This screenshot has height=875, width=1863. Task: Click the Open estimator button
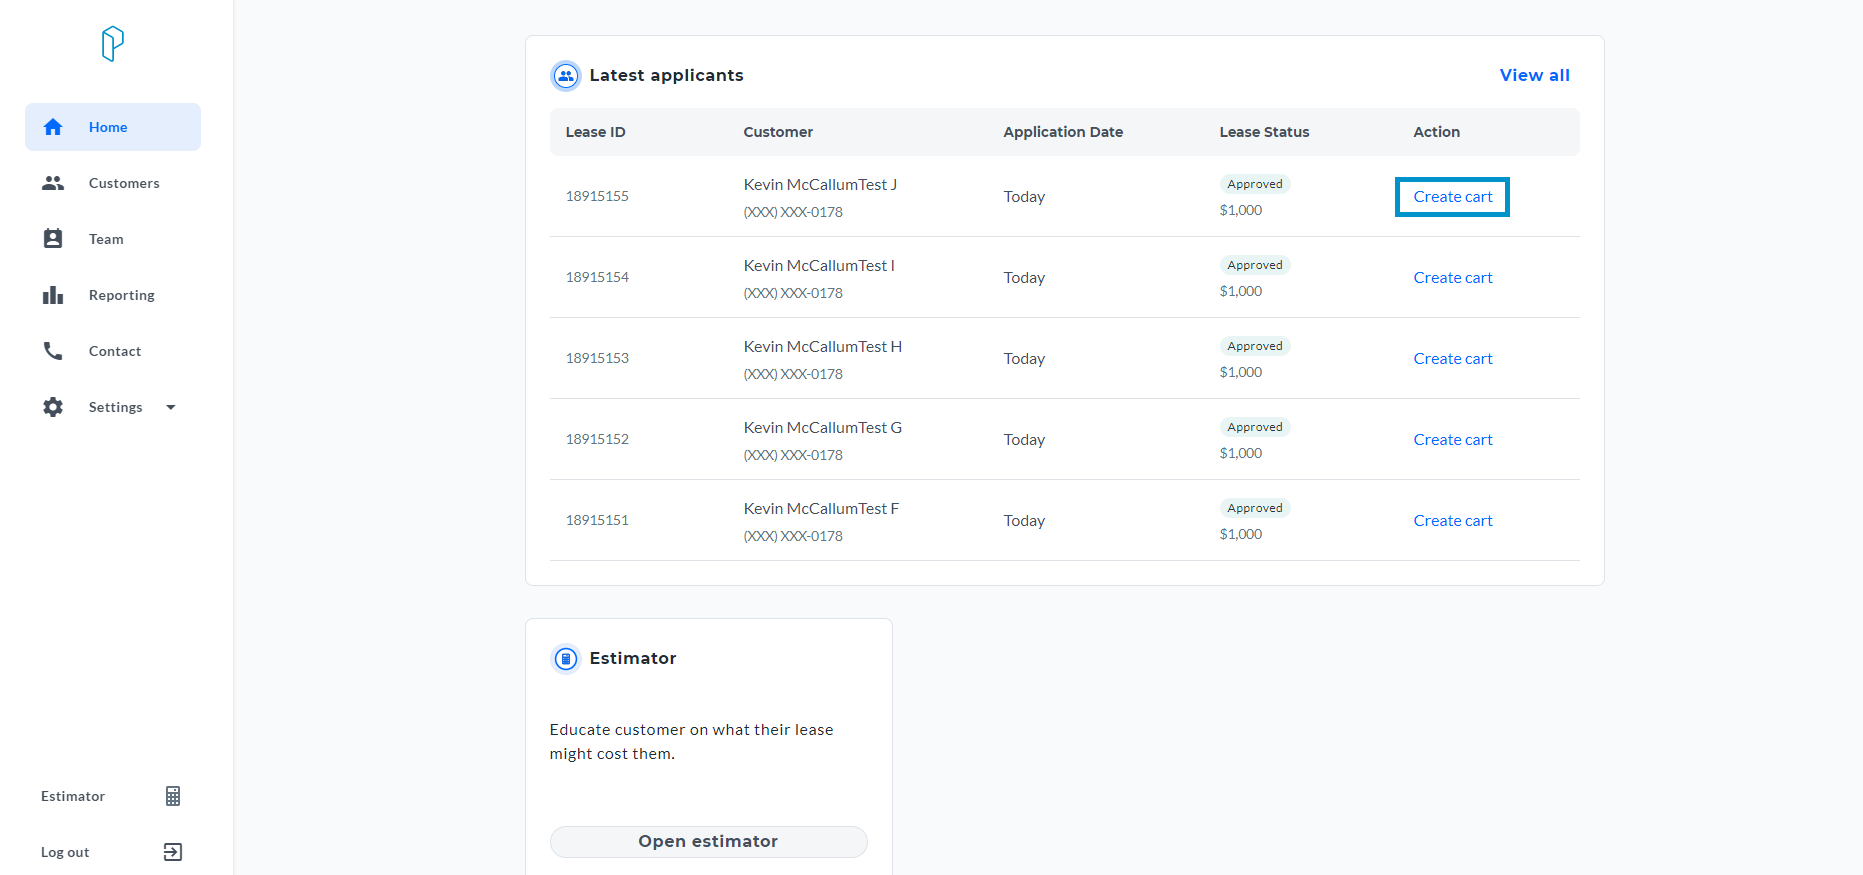pyautogui.click(x=708, y=842)
